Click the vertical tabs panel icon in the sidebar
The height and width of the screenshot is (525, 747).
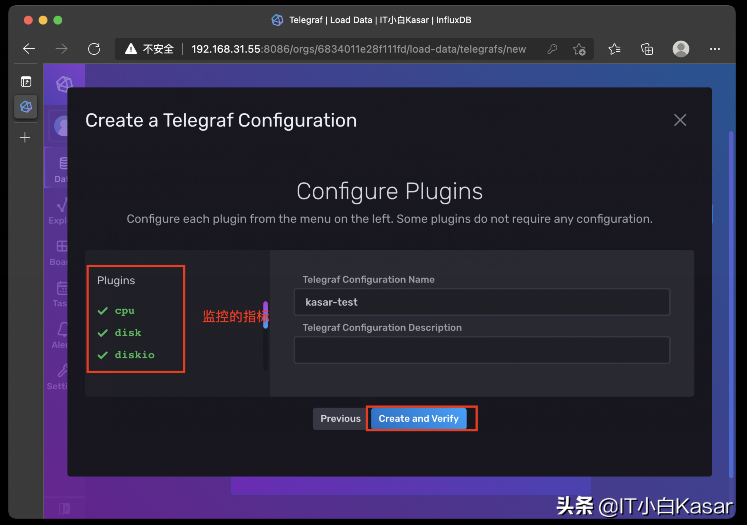26,81
